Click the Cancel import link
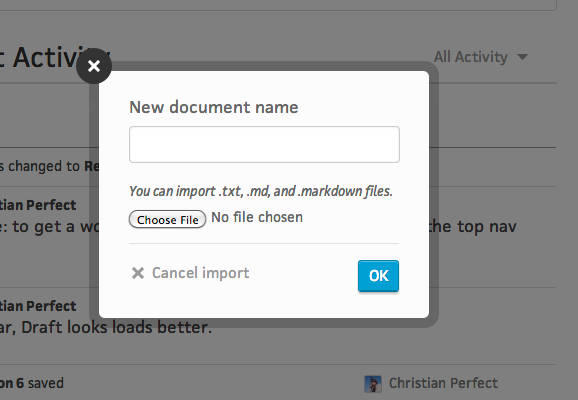 (x=201, y=273)
